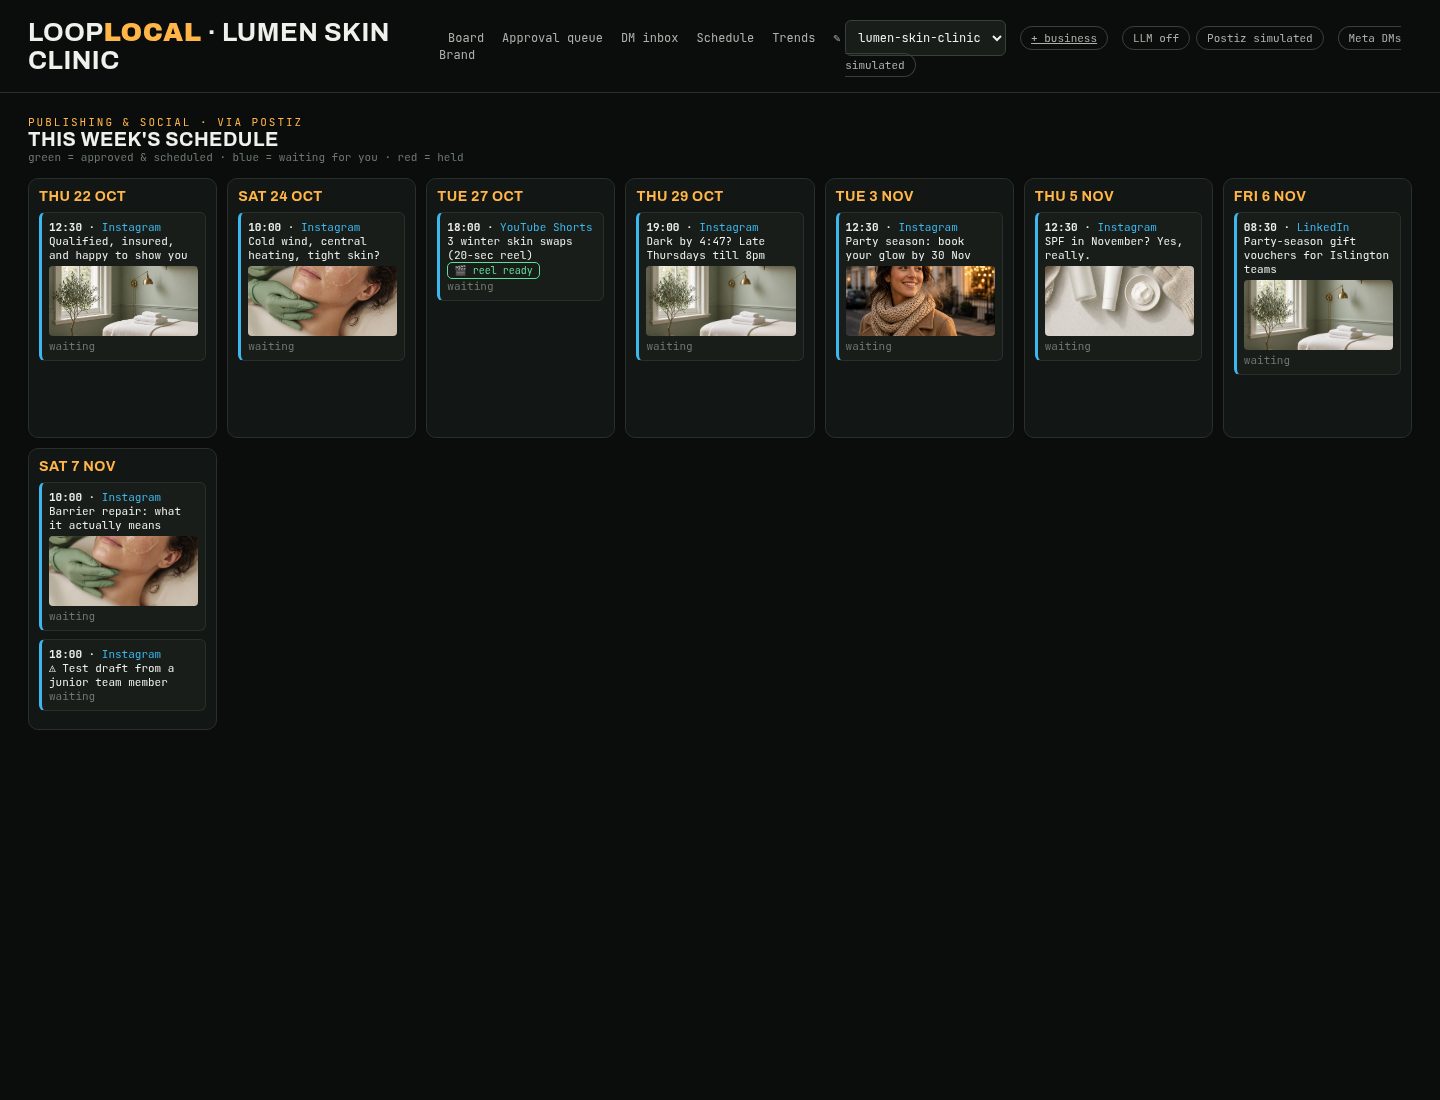Open the image on the Party-season gift vouchers post

1318,315
